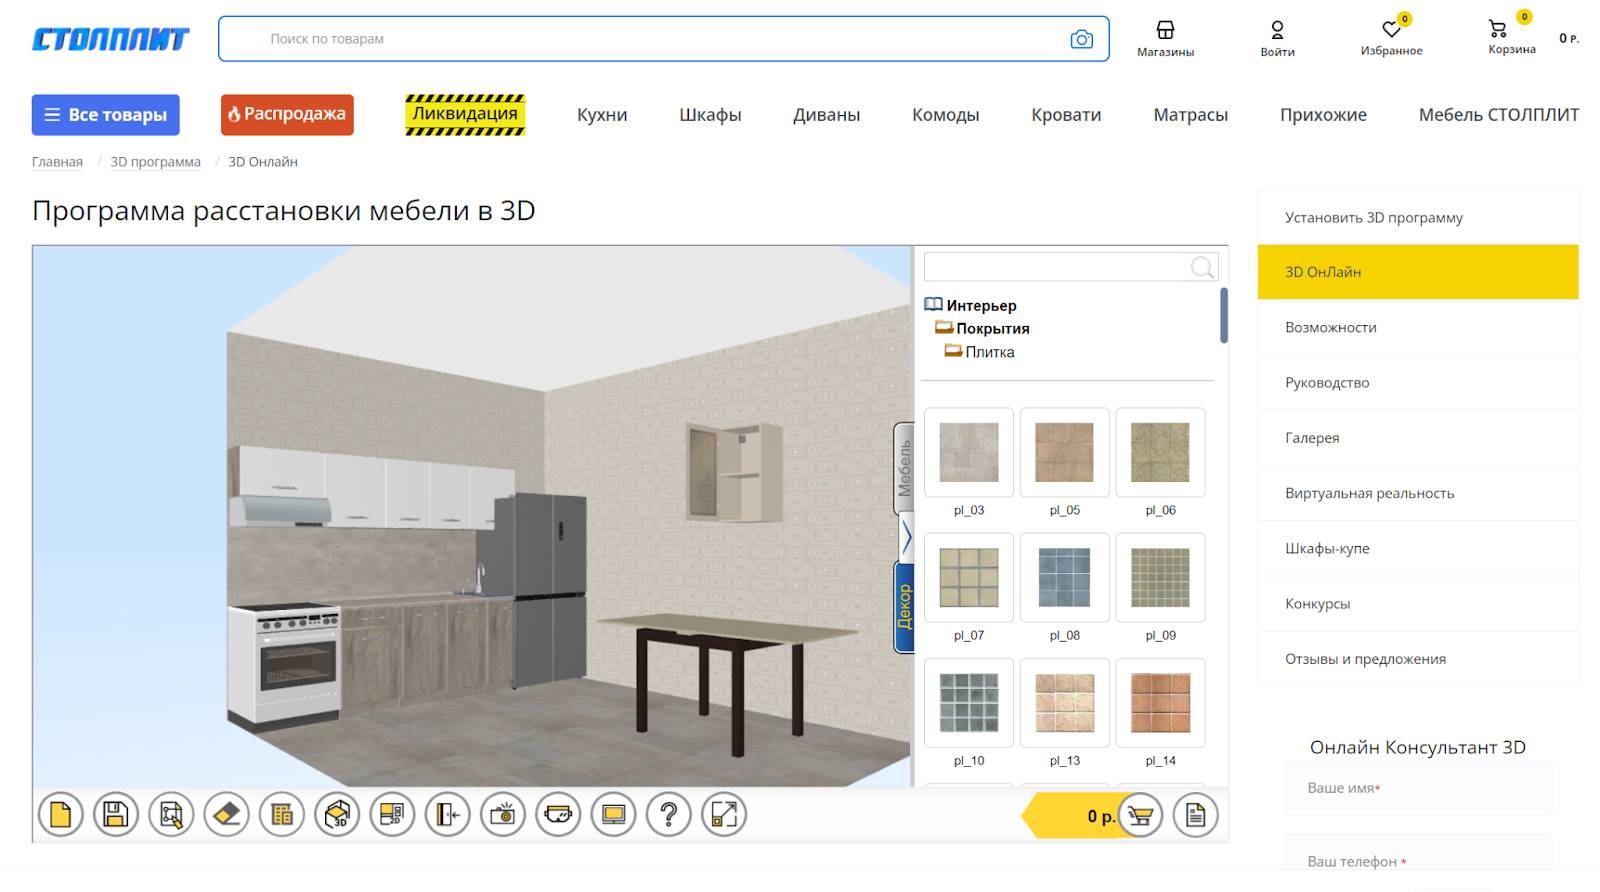Open the Руководство sidebar menu item

(x=1327, y=383)
